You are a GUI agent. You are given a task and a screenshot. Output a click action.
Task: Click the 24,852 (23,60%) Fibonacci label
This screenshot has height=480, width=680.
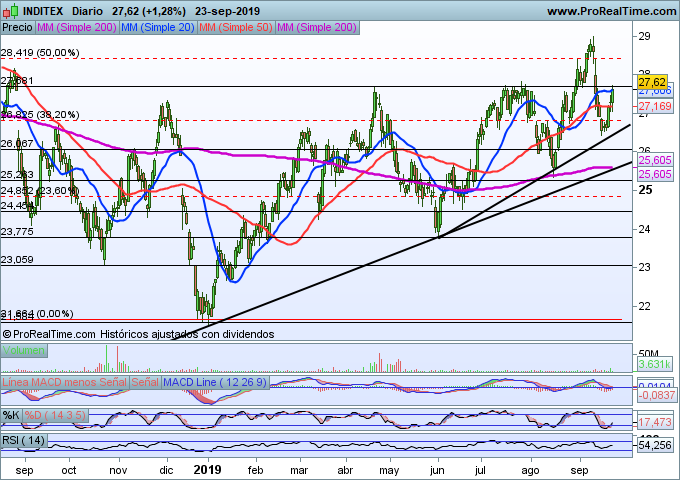click(x=40, y=190)
